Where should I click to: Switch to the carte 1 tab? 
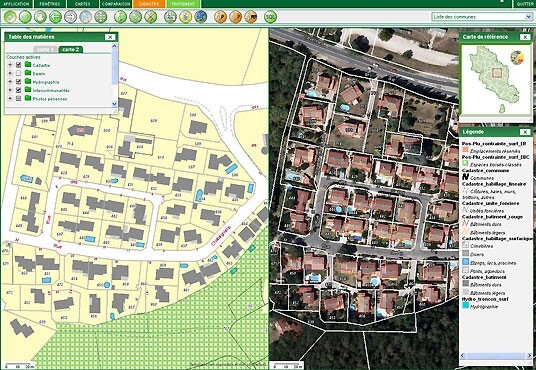45,50
